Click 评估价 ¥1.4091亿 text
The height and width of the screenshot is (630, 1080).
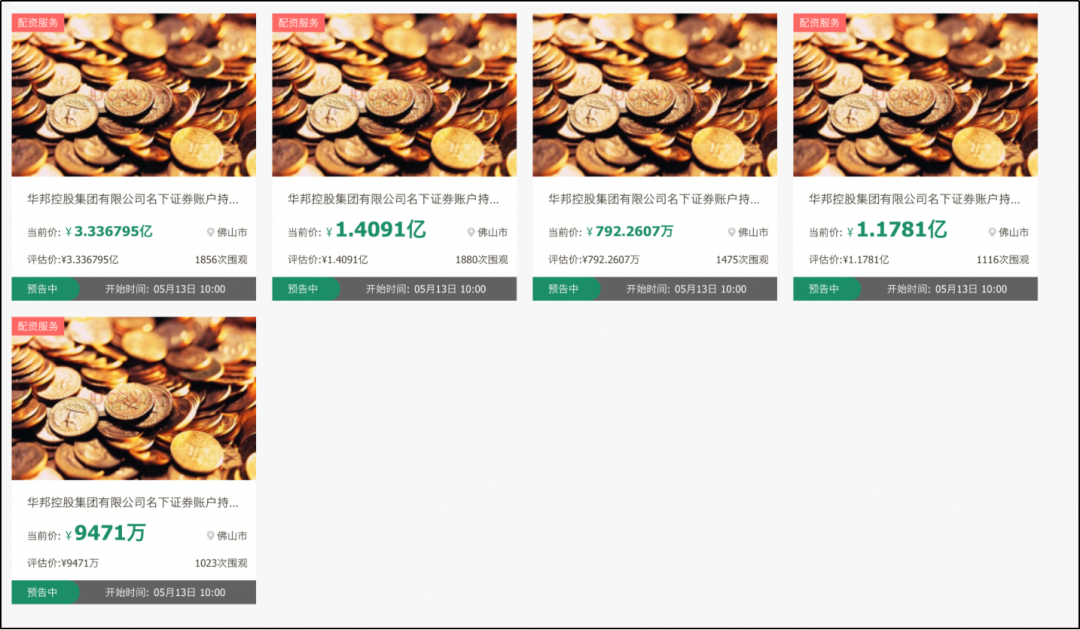click(x=328, y=260)
